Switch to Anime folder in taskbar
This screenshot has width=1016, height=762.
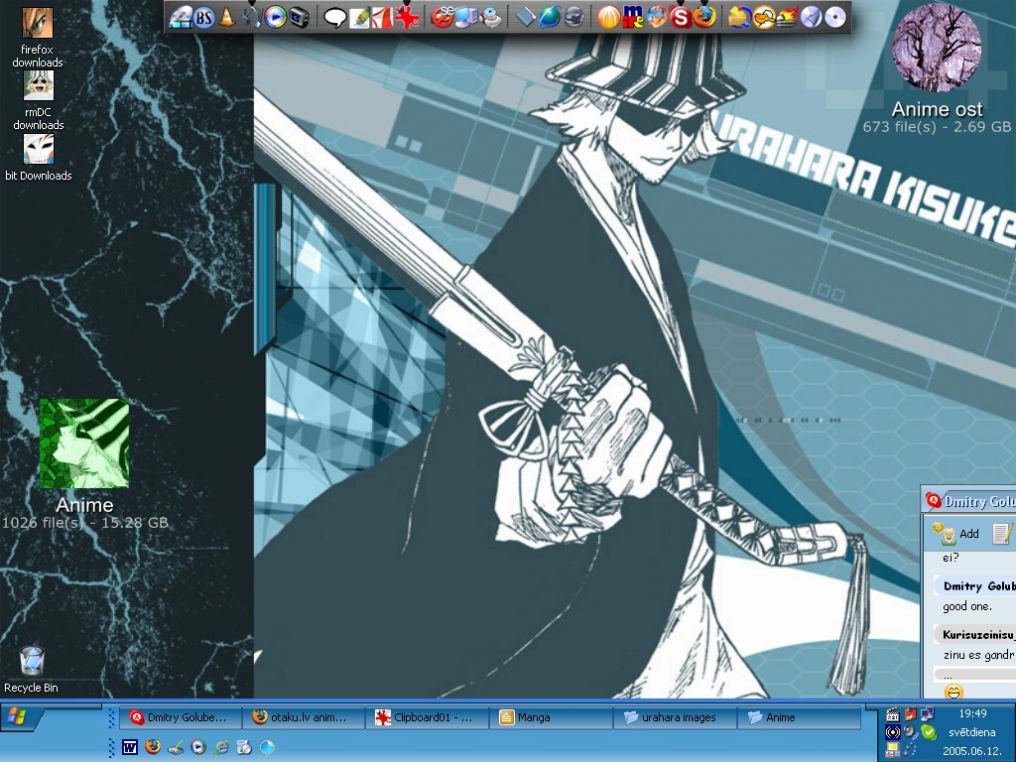[x=798, y=717]
